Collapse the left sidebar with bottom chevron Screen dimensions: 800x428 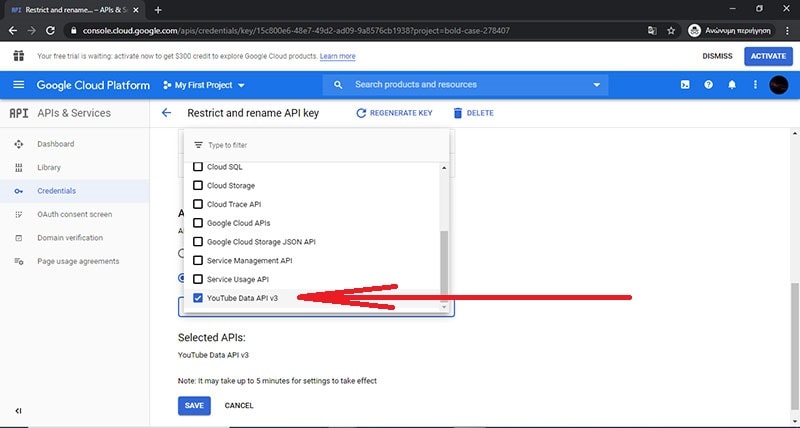tap(19, 411)
